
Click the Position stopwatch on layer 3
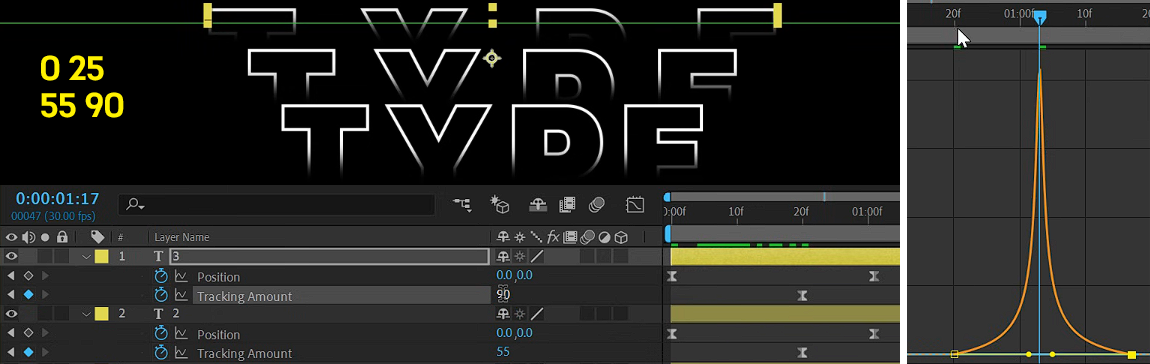pyautogui.click(x=161, y=277)
